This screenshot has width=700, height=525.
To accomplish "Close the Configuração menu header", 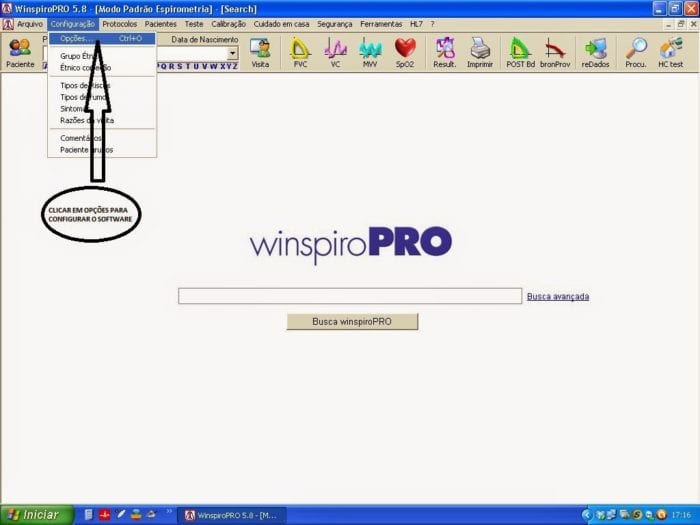I will coord(72,24).
